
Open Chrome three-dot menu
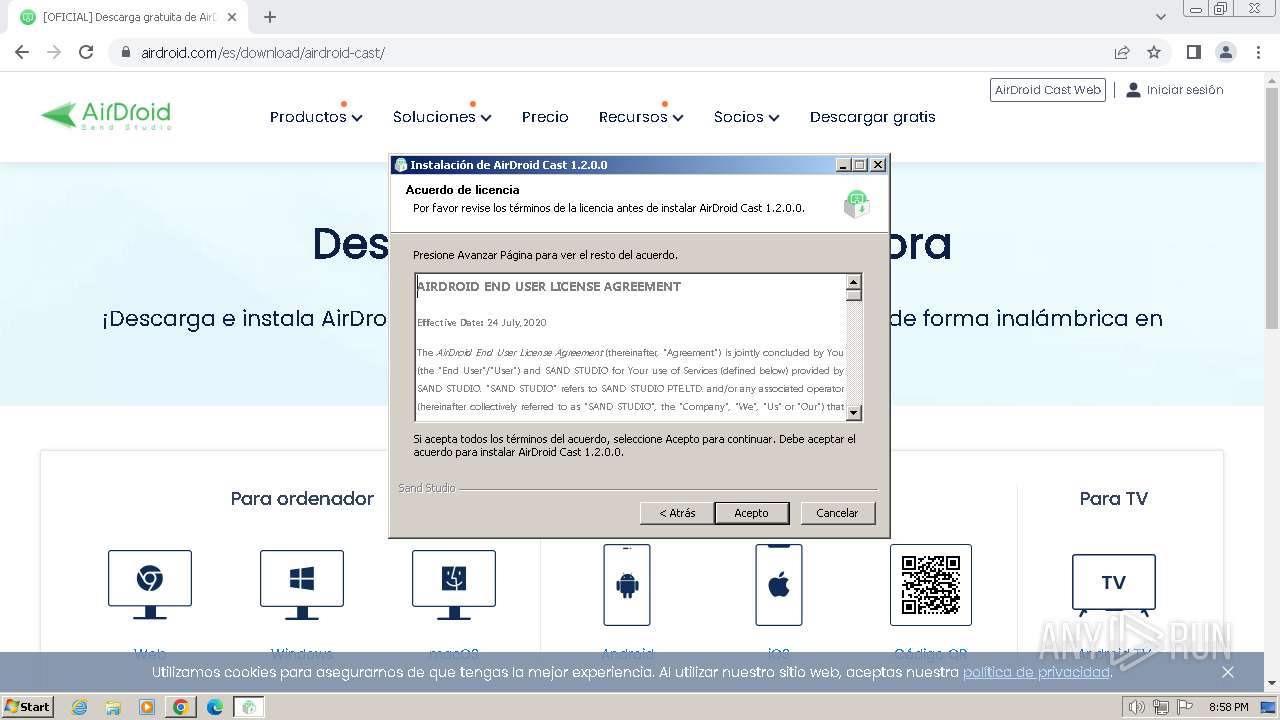[1258, 52]
